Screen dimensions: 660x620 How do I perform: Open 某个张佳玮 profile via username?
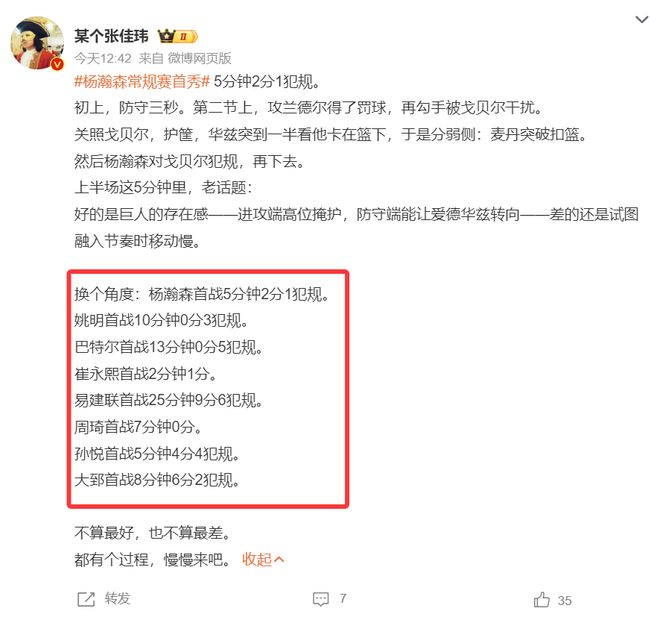(x=112, y=36)
